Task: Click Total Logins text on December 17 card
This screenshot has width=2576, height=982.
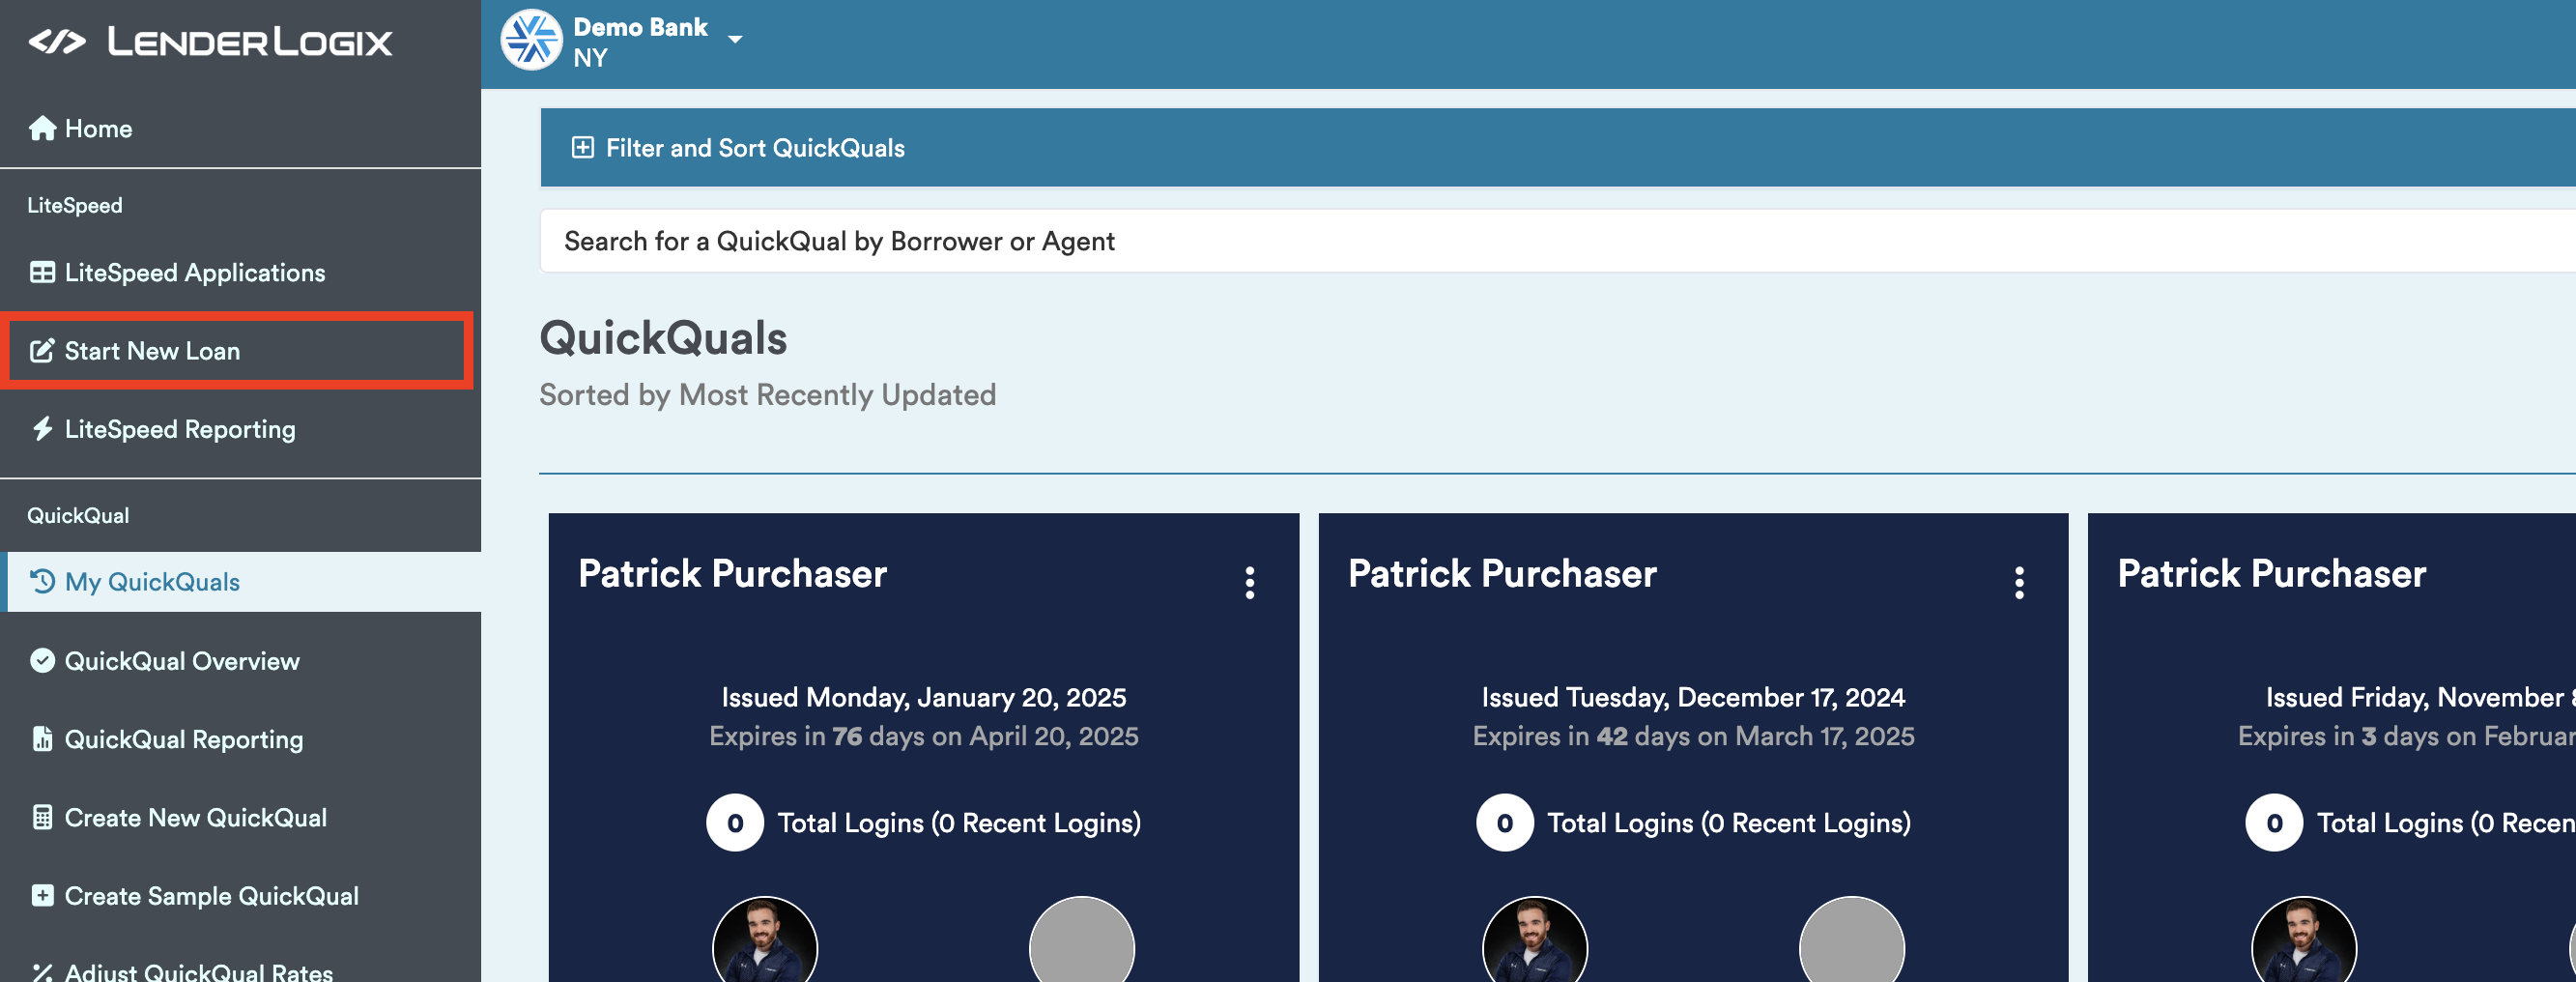Action: pyautogui.click(x=1730, y=823)
